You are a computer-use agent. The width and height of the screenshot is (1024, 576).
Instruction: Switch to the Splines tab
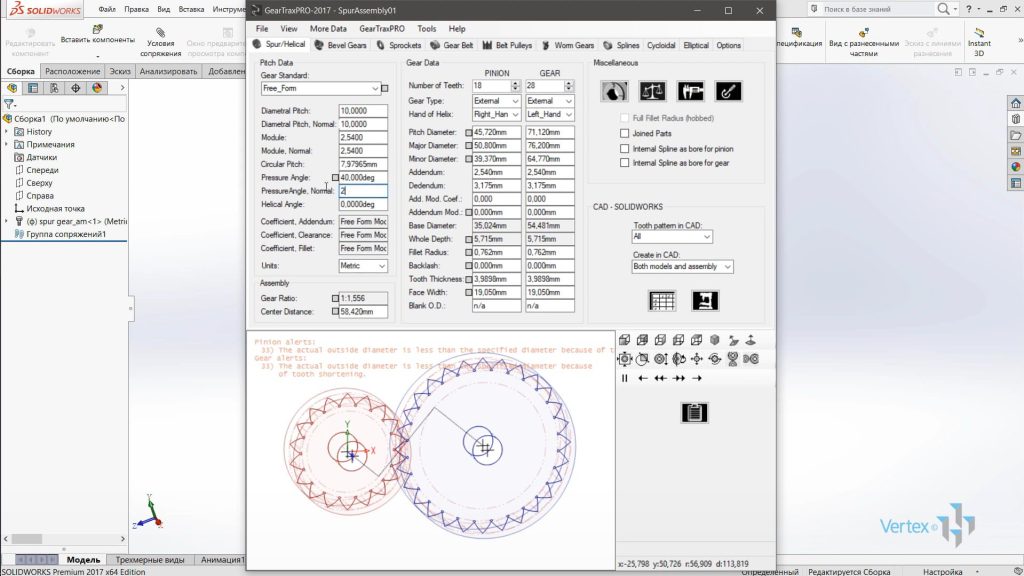pos(621,45)
